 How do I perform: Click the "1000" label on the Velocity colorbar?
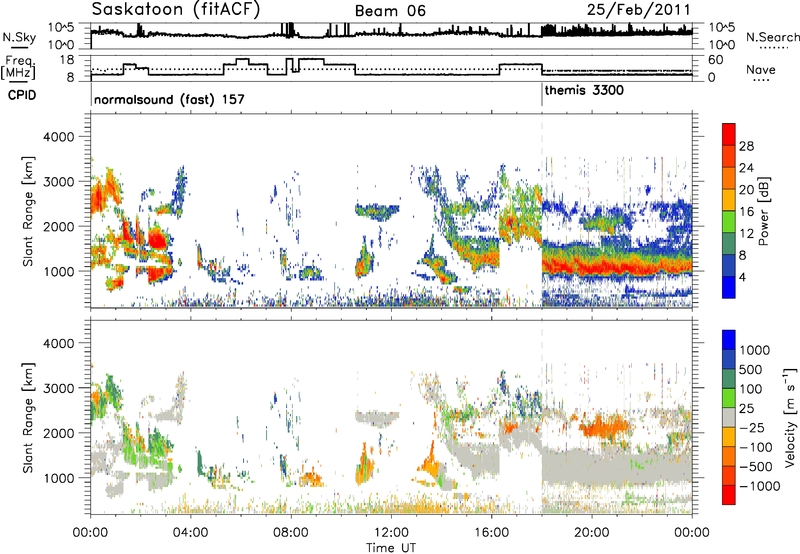coord(755,350)
